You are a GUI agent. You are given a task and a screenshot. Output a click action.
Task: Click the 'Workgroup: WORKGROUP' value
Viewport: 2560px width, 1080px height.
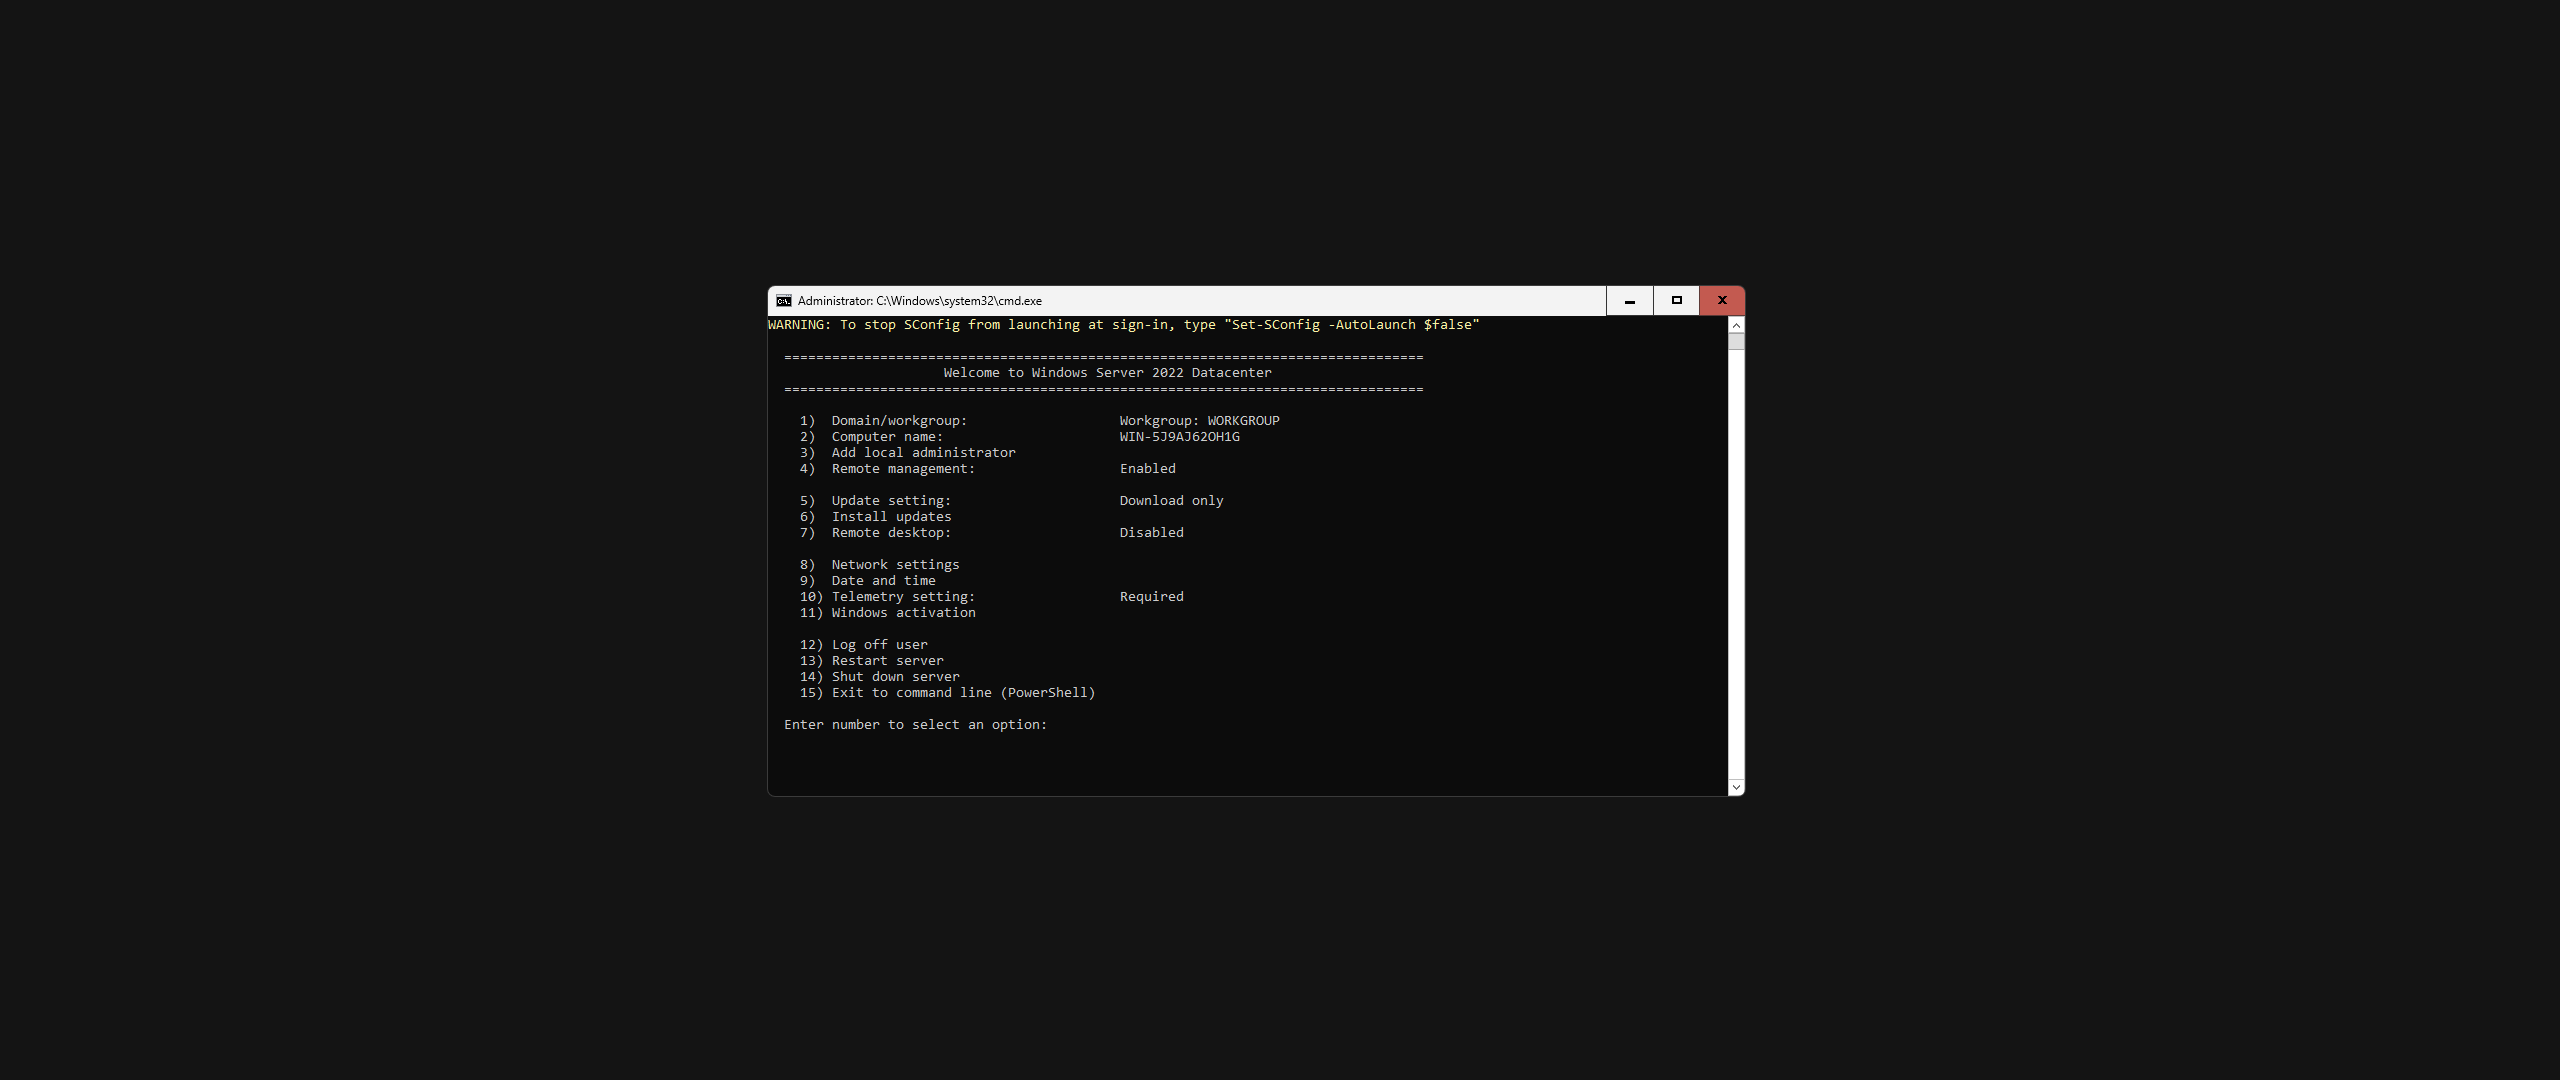[x=1199, y=421]
